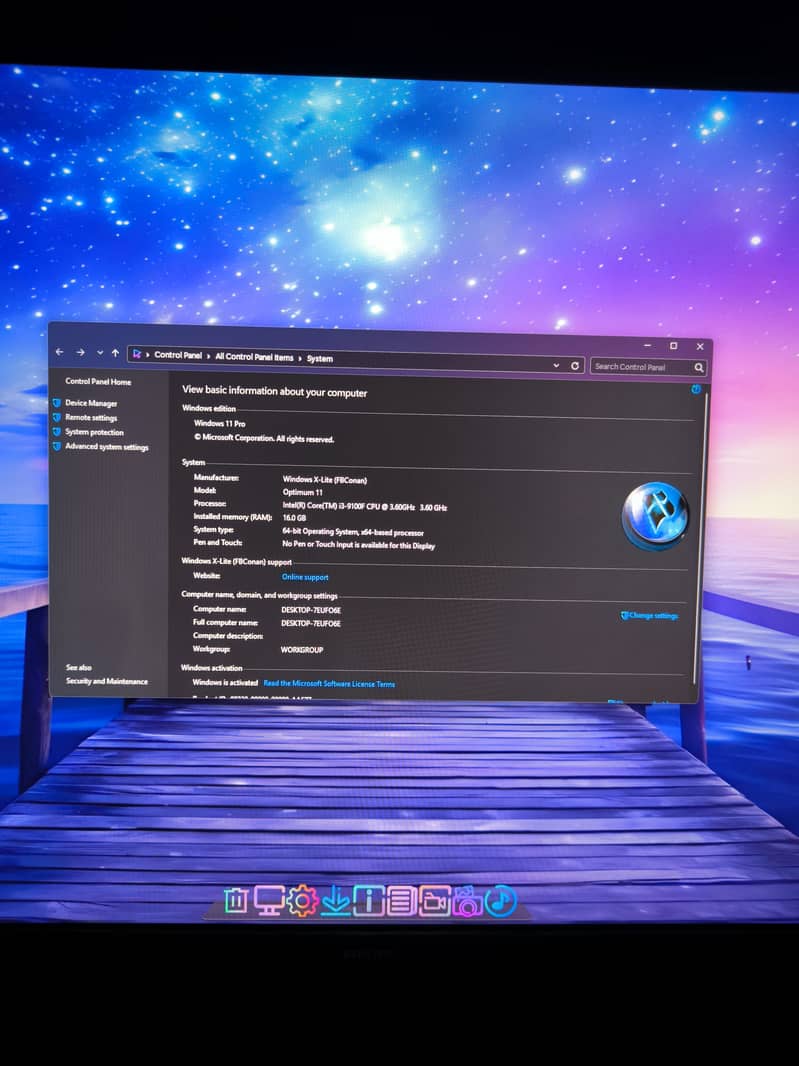Open the video camera dock icon

tap(435, 901)
